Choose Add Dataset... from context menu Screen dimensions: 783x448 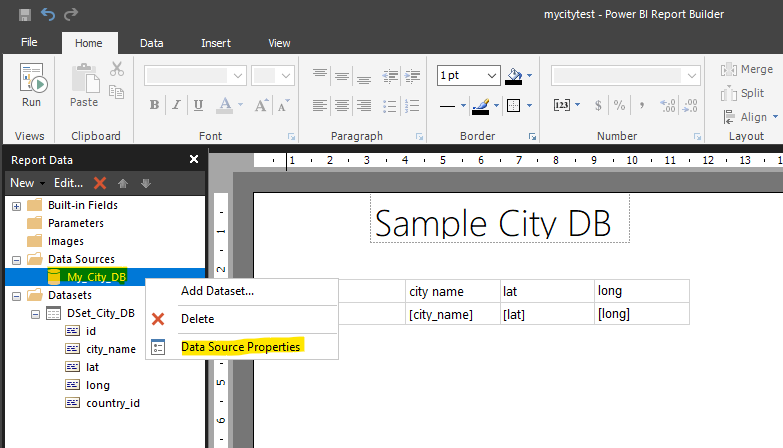(242, 291)
